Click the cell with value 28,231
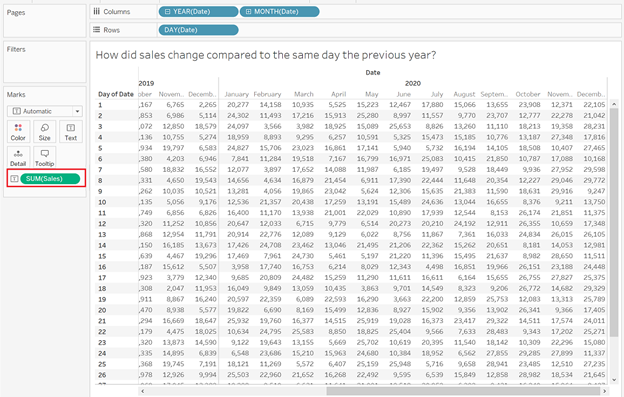The width and height of the screenshot is (624, 397). [594, 126]
